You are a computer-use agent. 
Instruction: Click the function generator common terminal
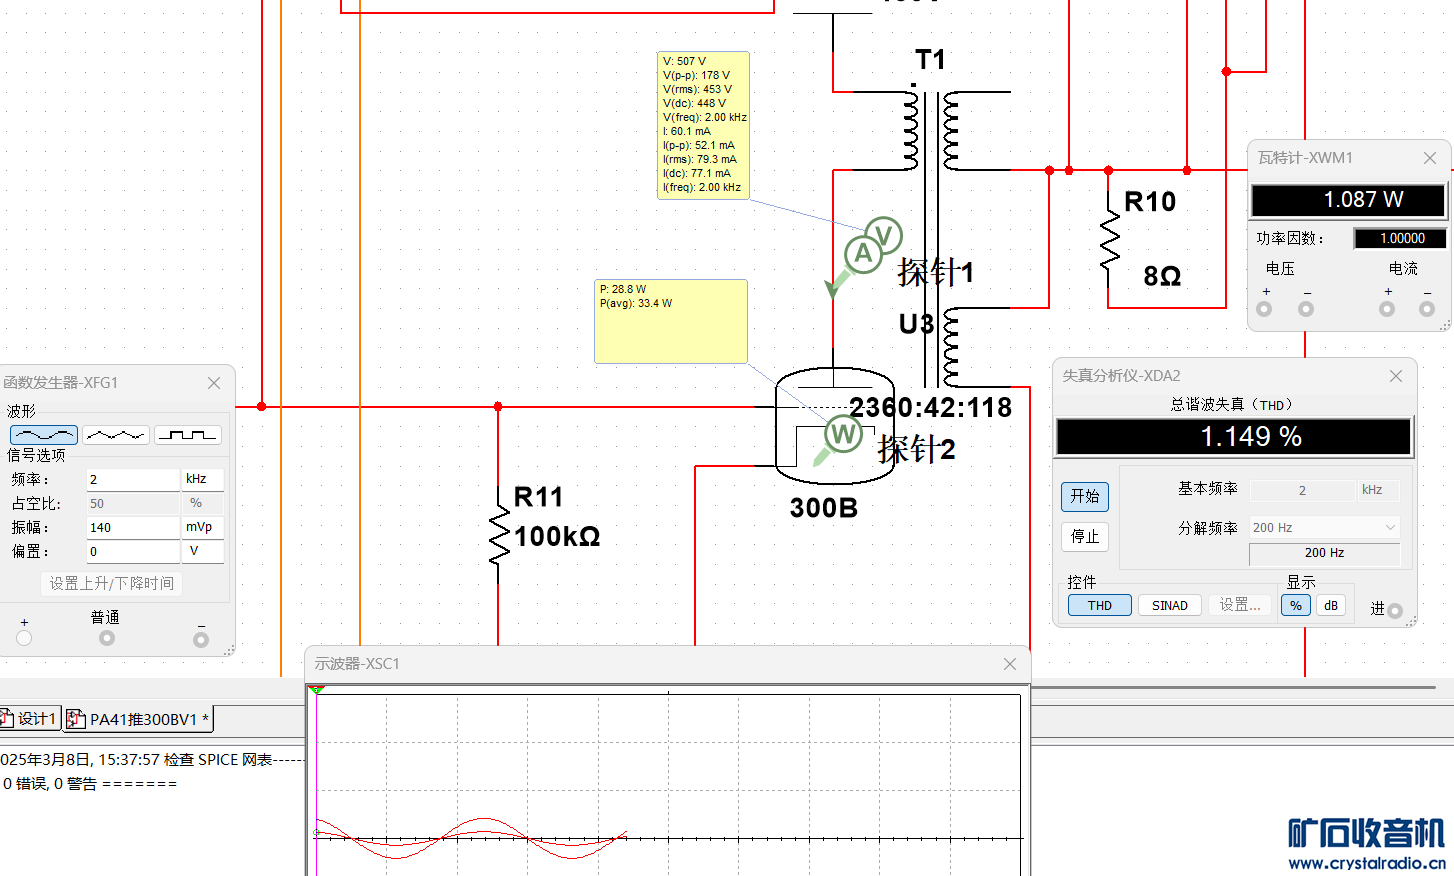[x=107, y=638]
